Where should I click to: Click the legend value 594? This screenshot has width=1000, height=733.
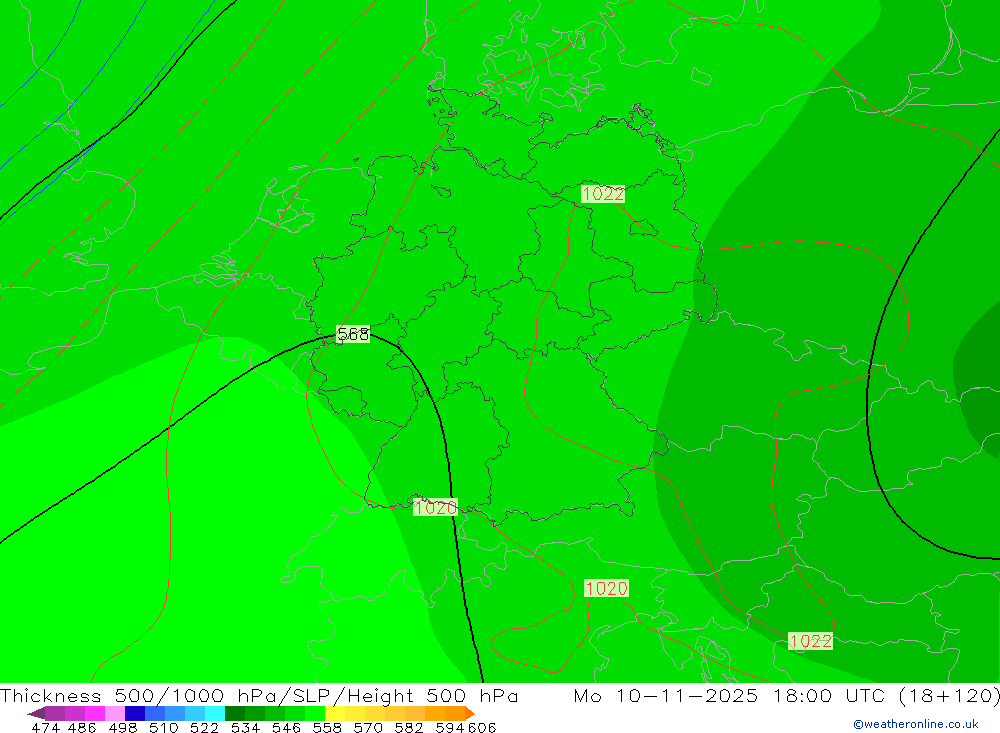pos(450,727)
